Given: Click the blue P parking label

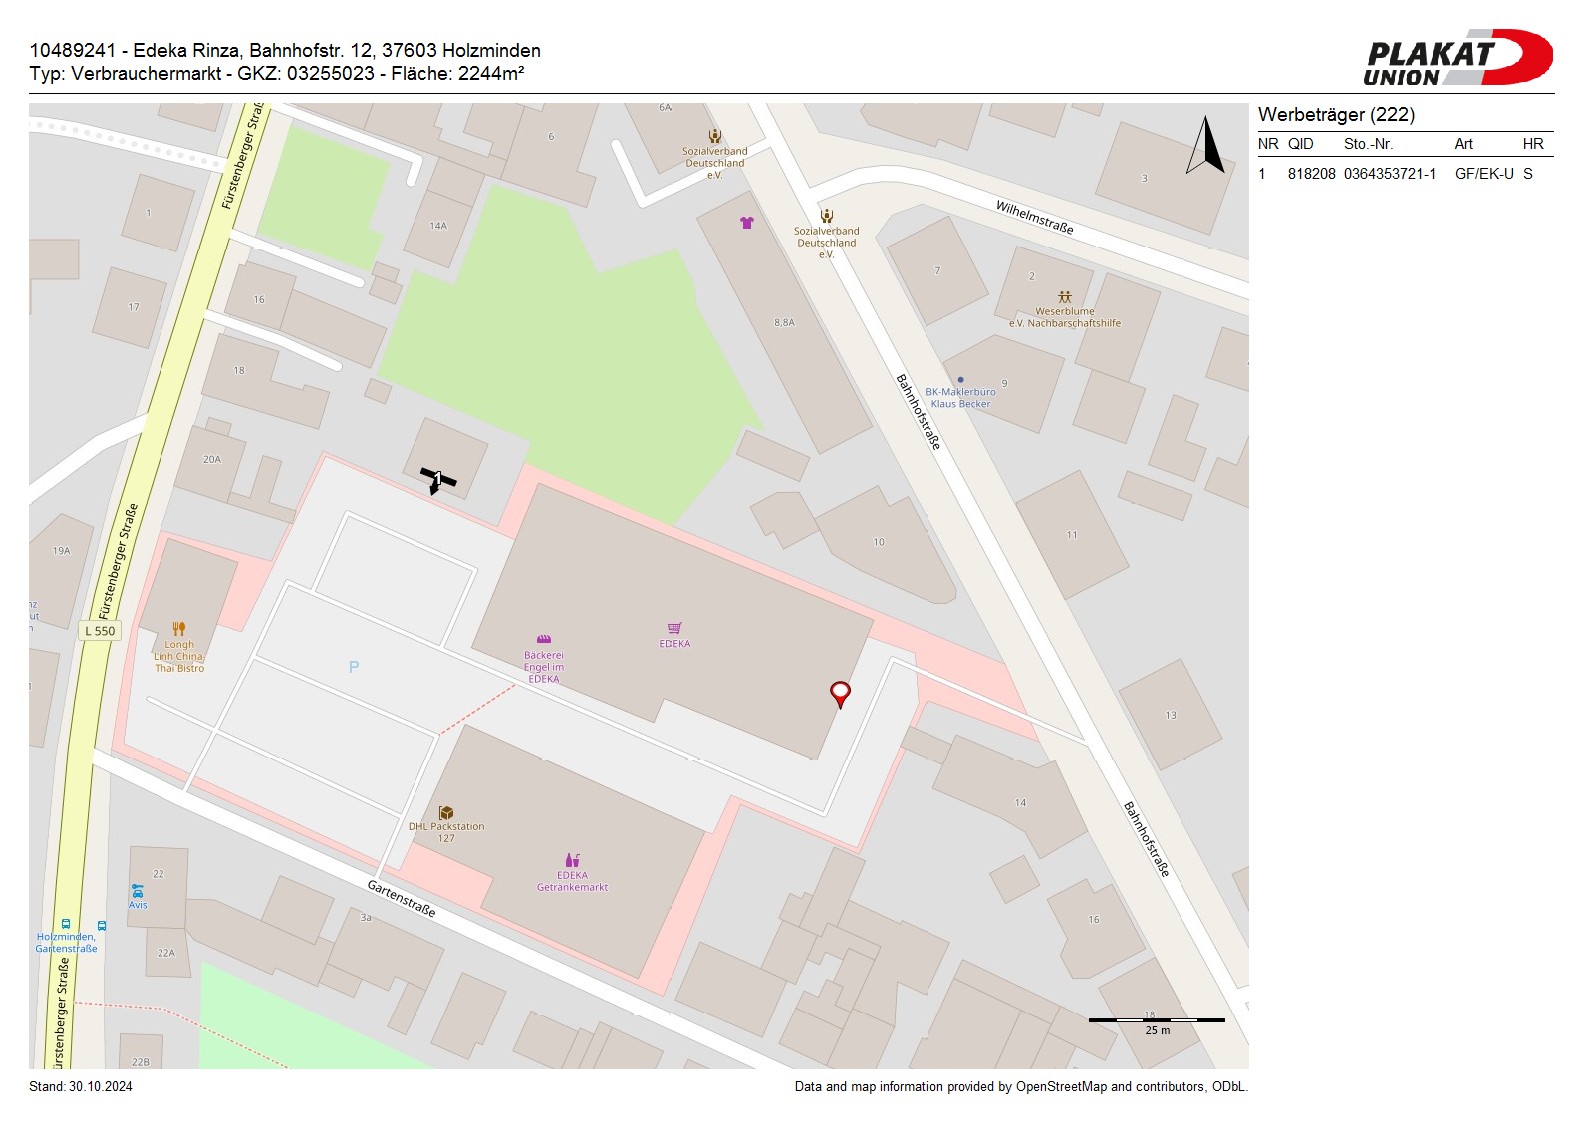Looking at the screenshot, I should [354, 667].
